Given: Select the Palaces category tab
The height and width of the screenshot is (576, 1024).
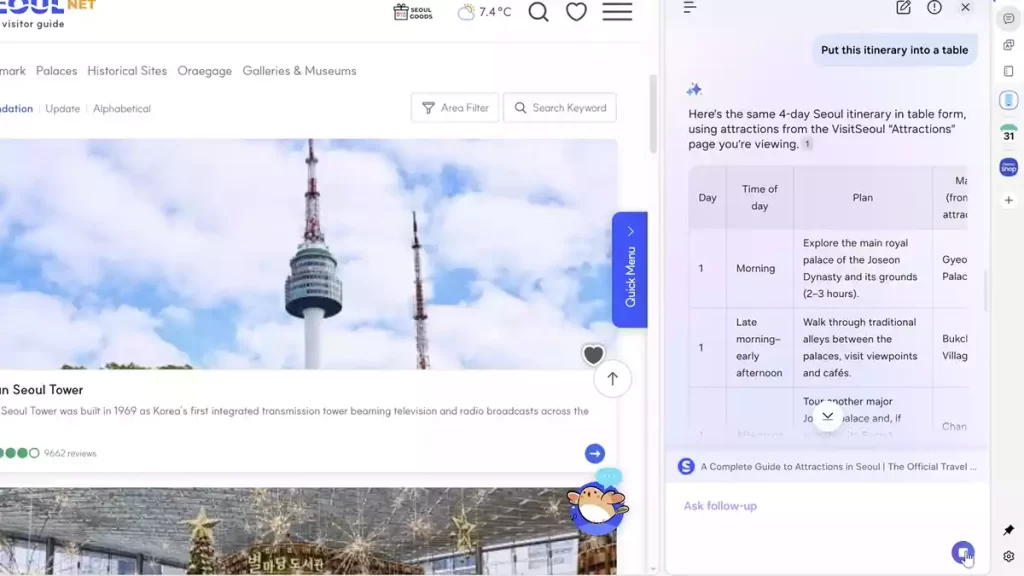Looking at the screenshot, I should tap(56, 71).
